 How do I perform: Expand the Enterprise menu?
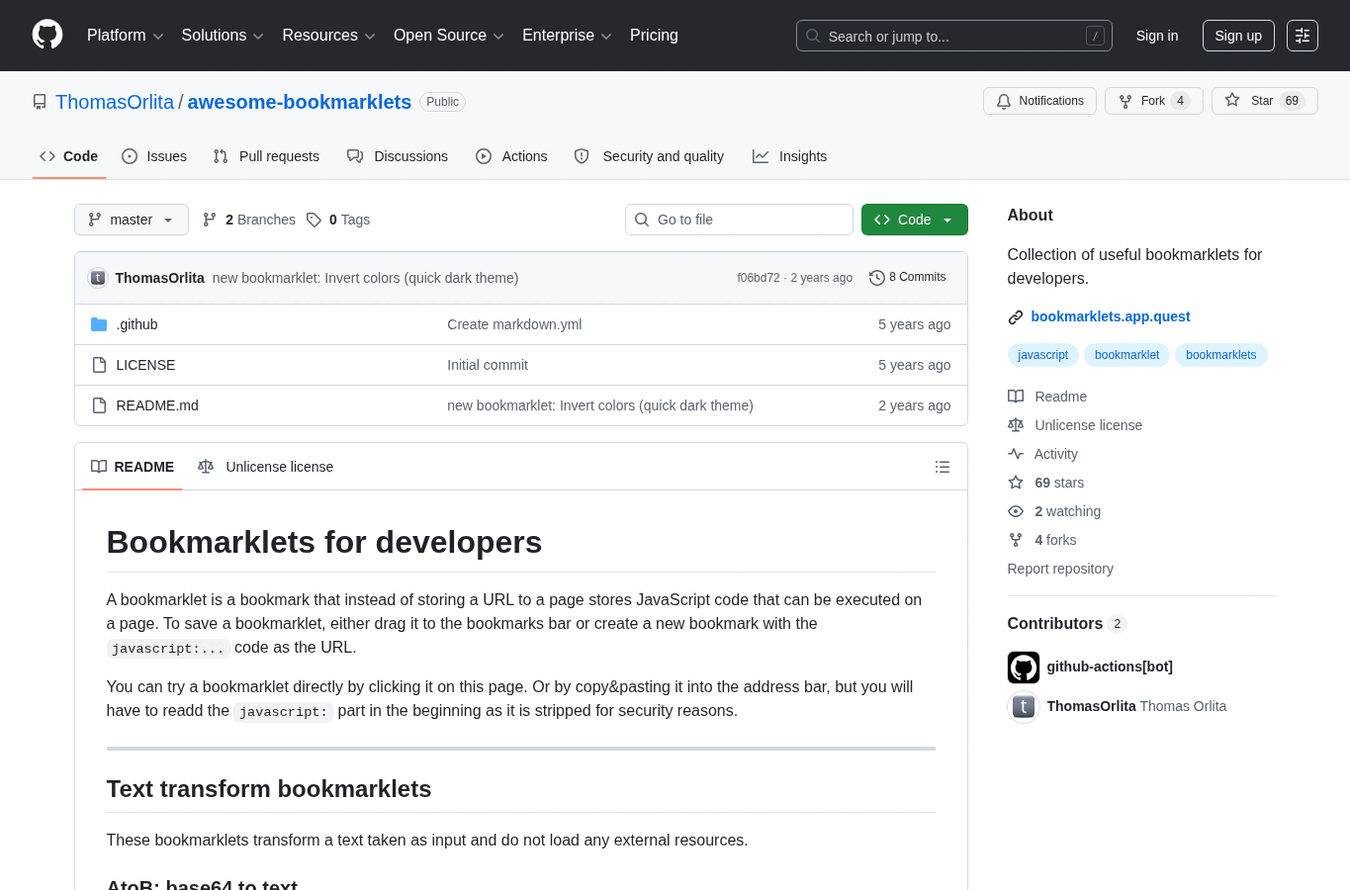567,36
